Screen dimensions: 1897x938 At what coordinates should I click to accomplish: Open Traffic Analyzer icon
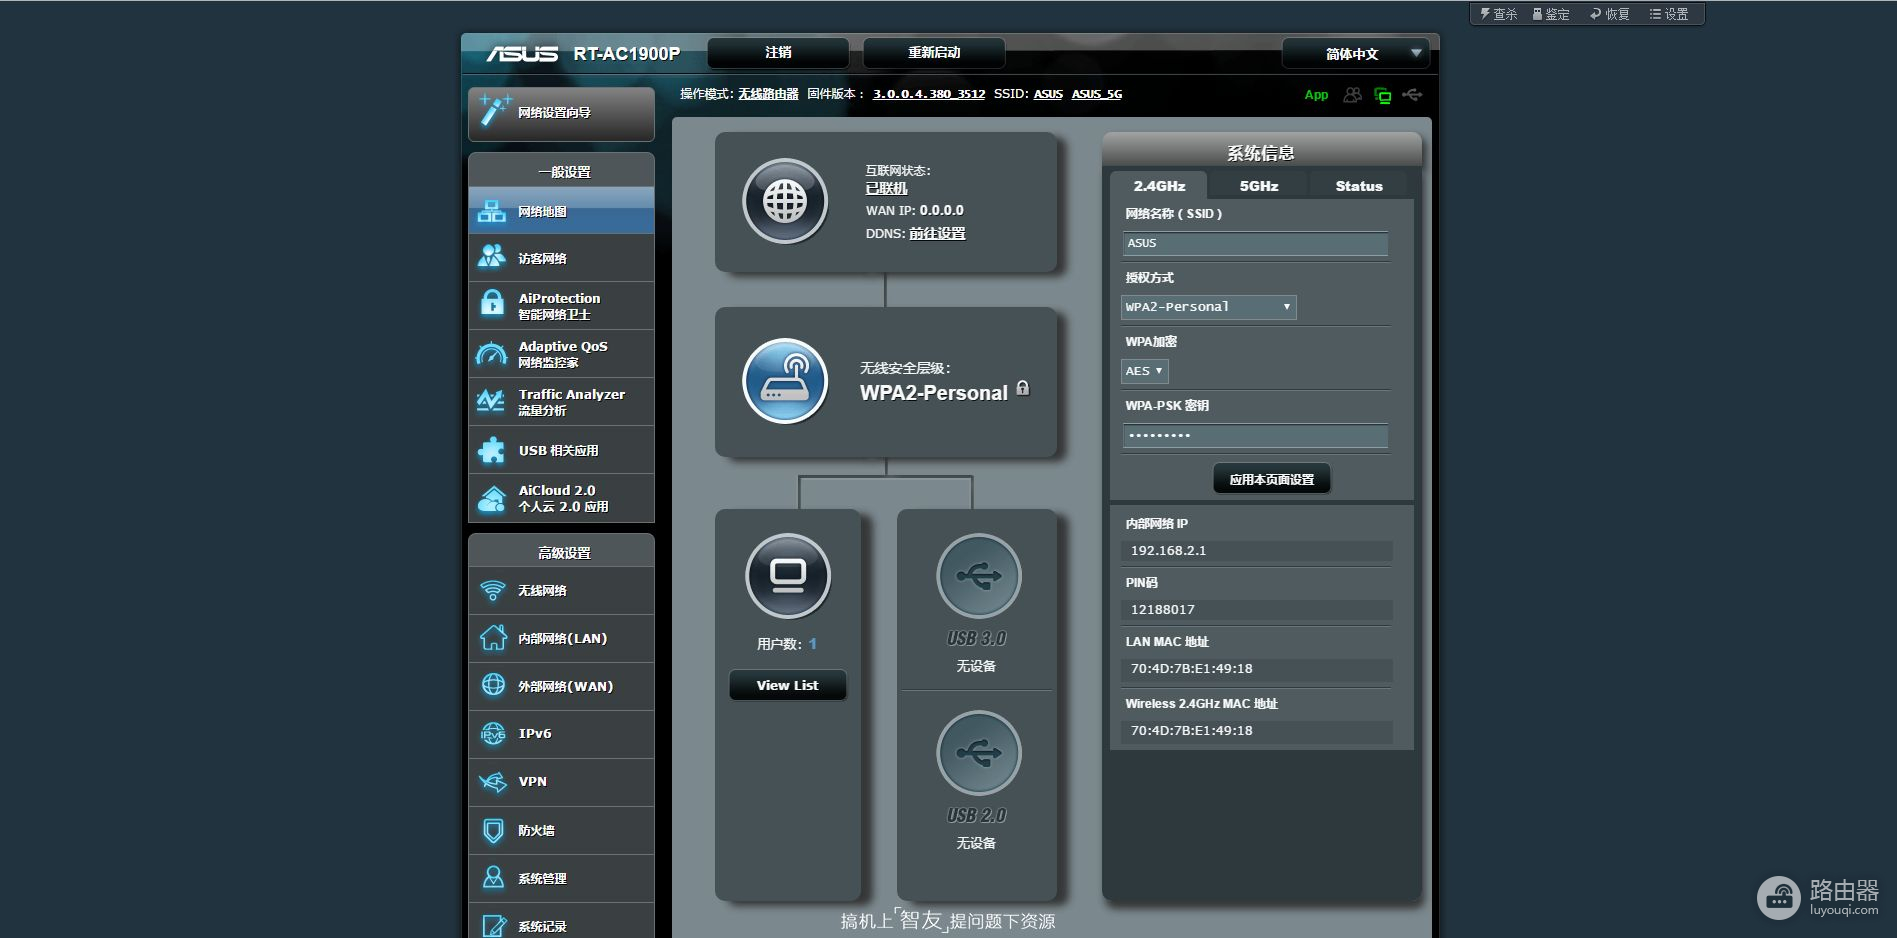click(492, 402)
